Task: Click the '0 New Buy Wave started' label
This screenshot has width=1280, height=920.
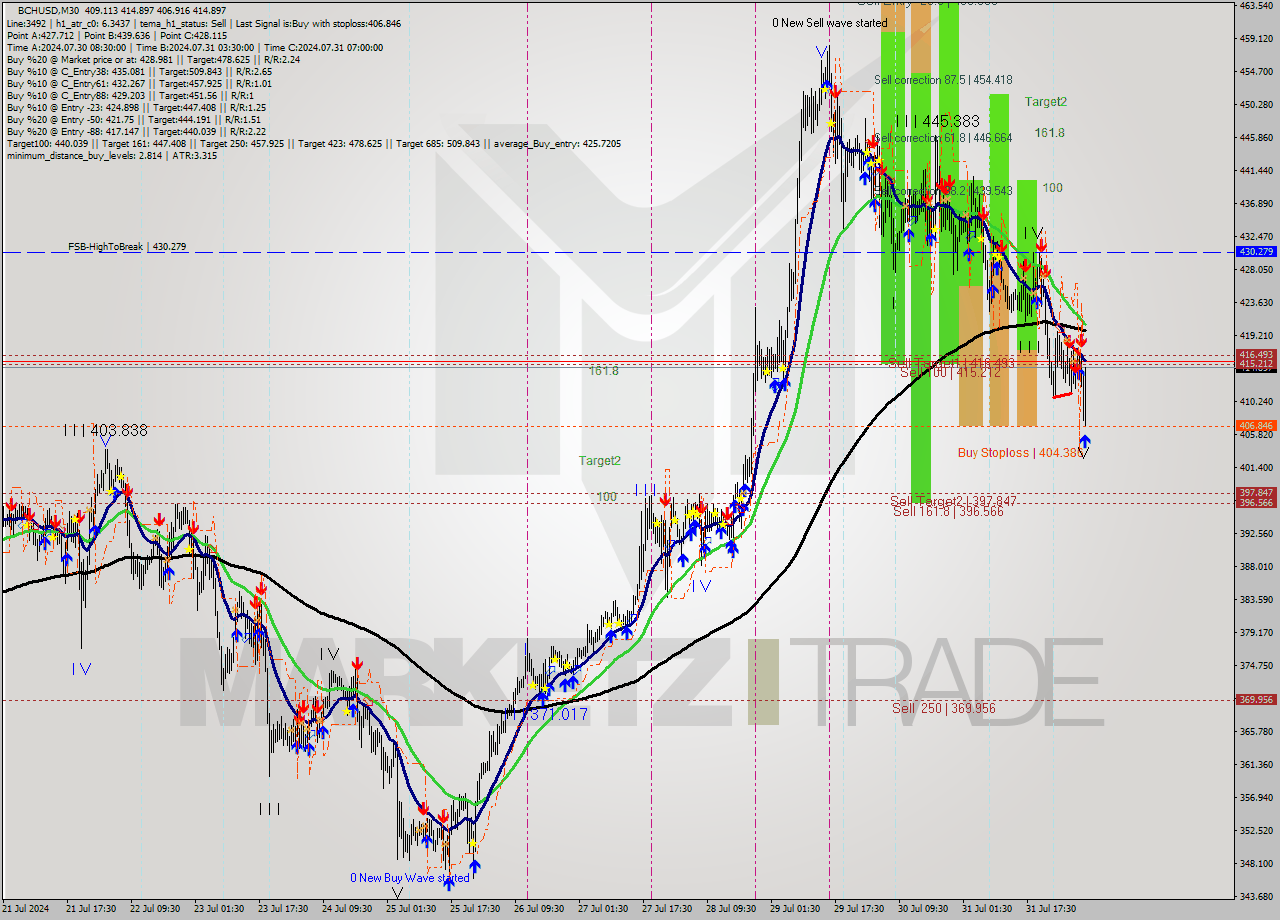Action: click(409, 878)
